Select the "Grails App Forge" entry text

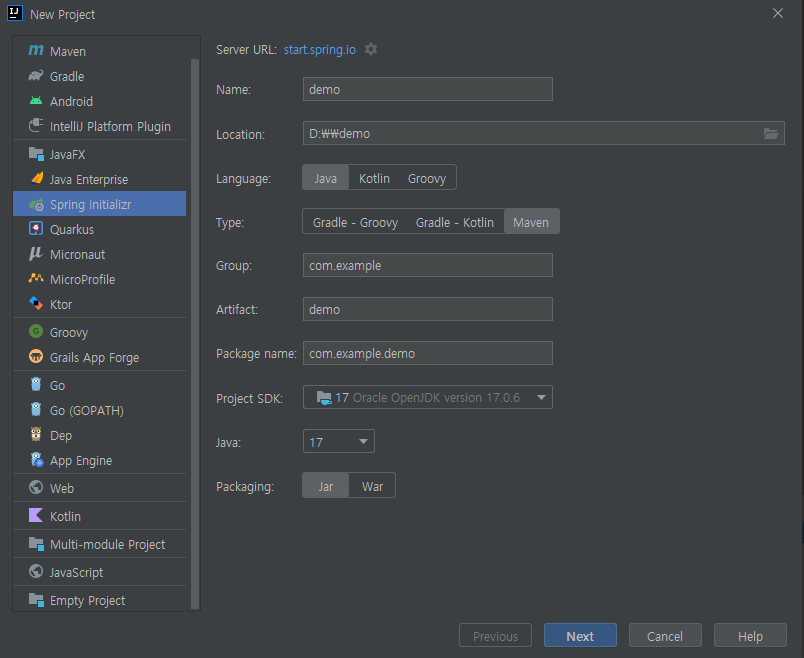pyautogui.click(x=94, y=357)
